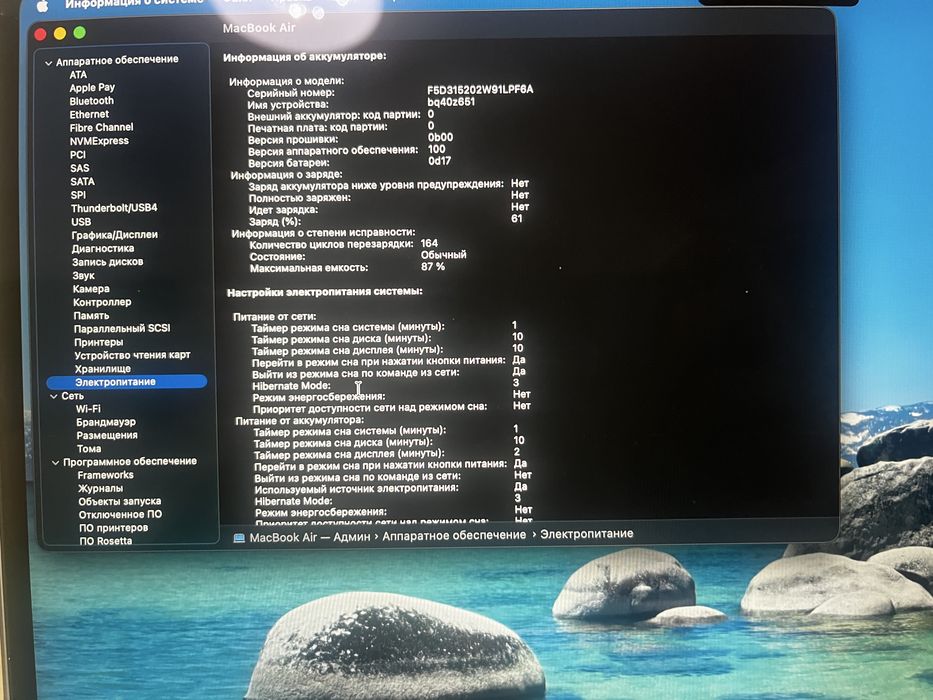This screenshot has height=700, width=933.
Task: Select ATA in the sidebar
Action: (x=78, y=75)
